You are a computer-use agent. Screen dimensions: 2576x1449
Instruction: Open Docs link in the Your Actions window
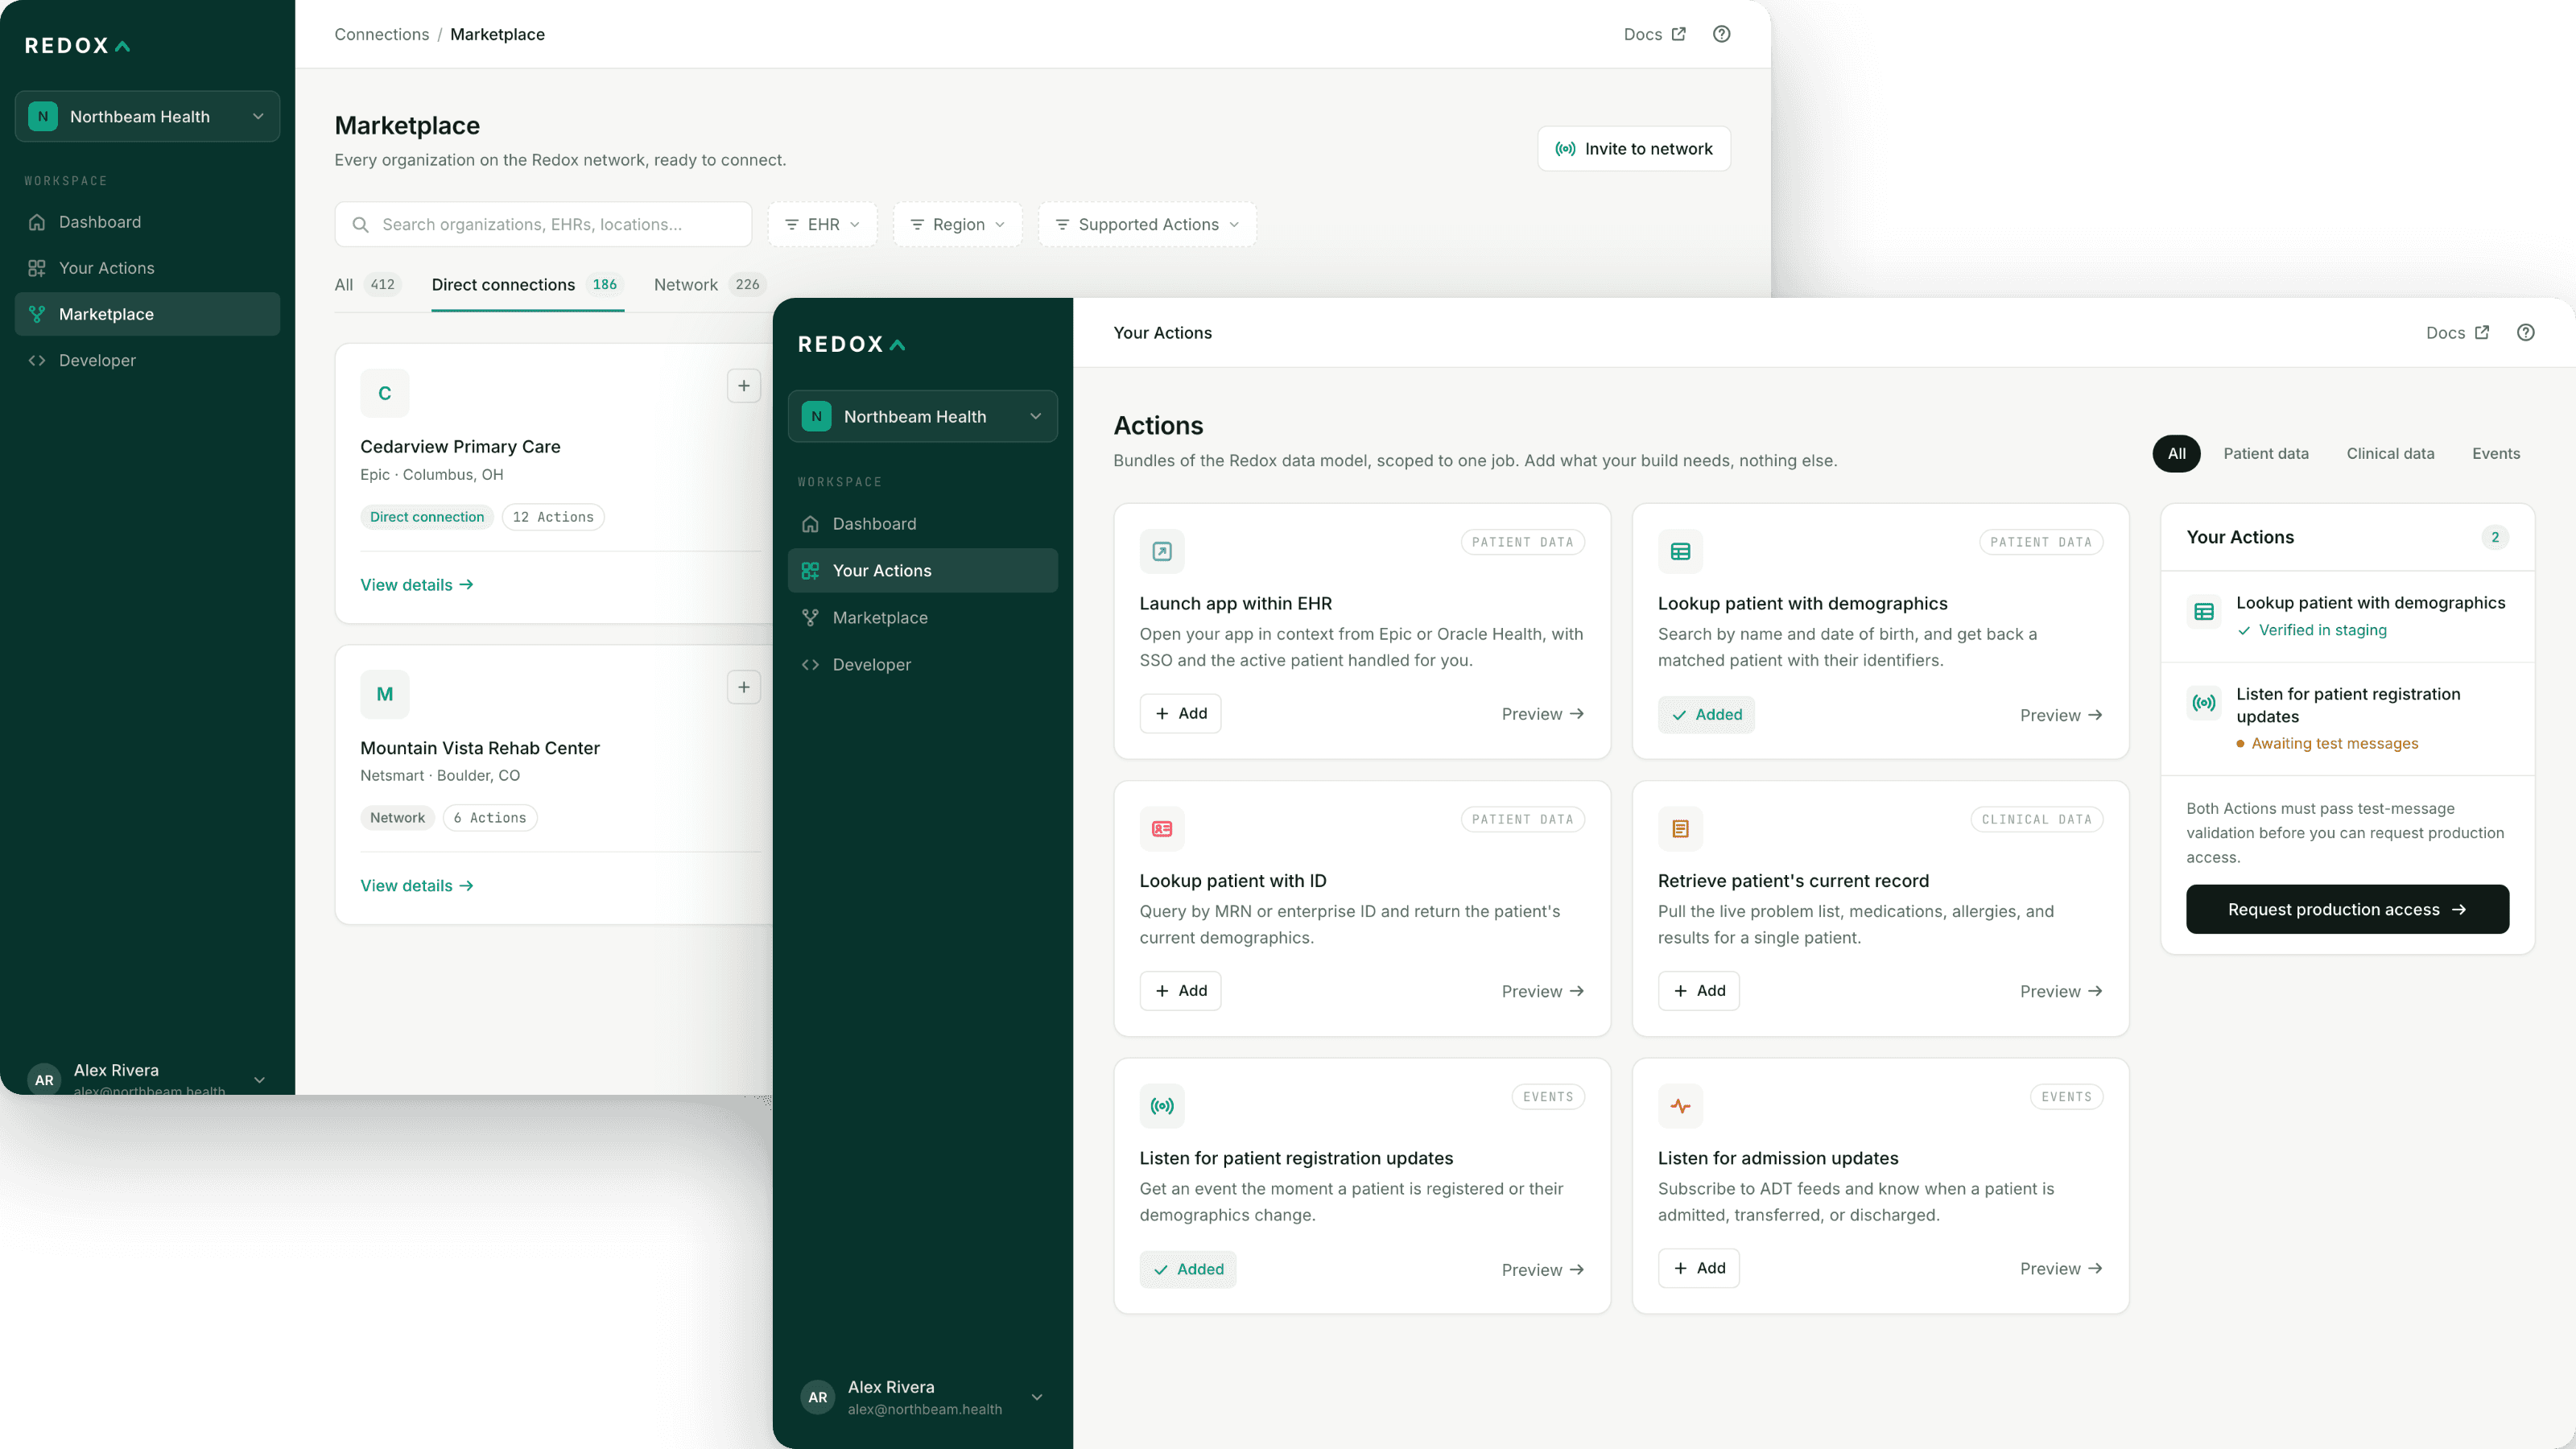(2457, 333)
